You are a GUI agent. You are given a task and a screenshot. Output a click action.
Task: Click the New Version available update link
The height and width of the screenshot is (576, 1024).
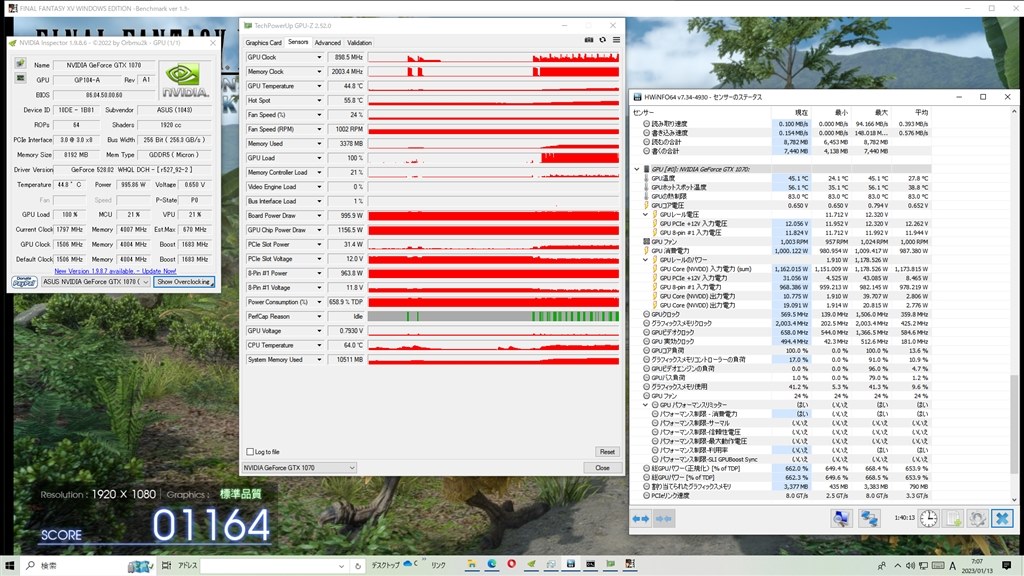[115, 270]
